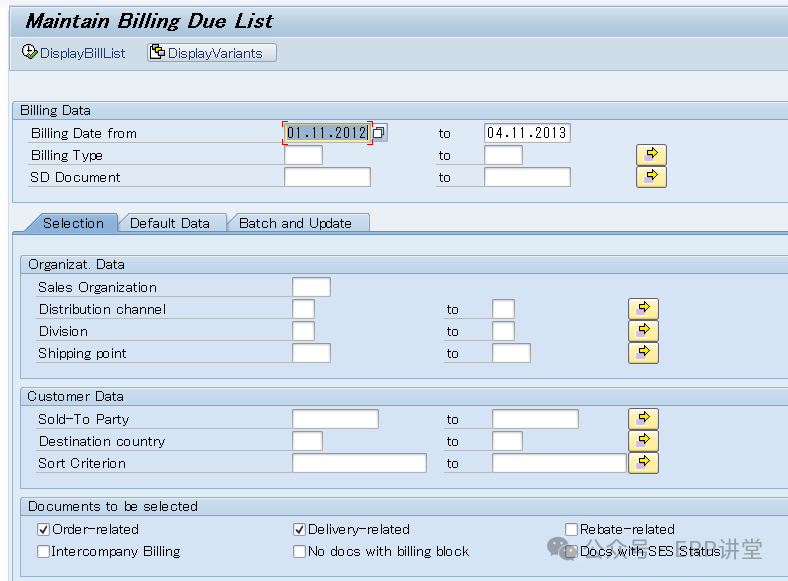Viewport: 788px width, 581px height.
Task: Open multiple selection for Shipping point
Action: click(643, 353)
